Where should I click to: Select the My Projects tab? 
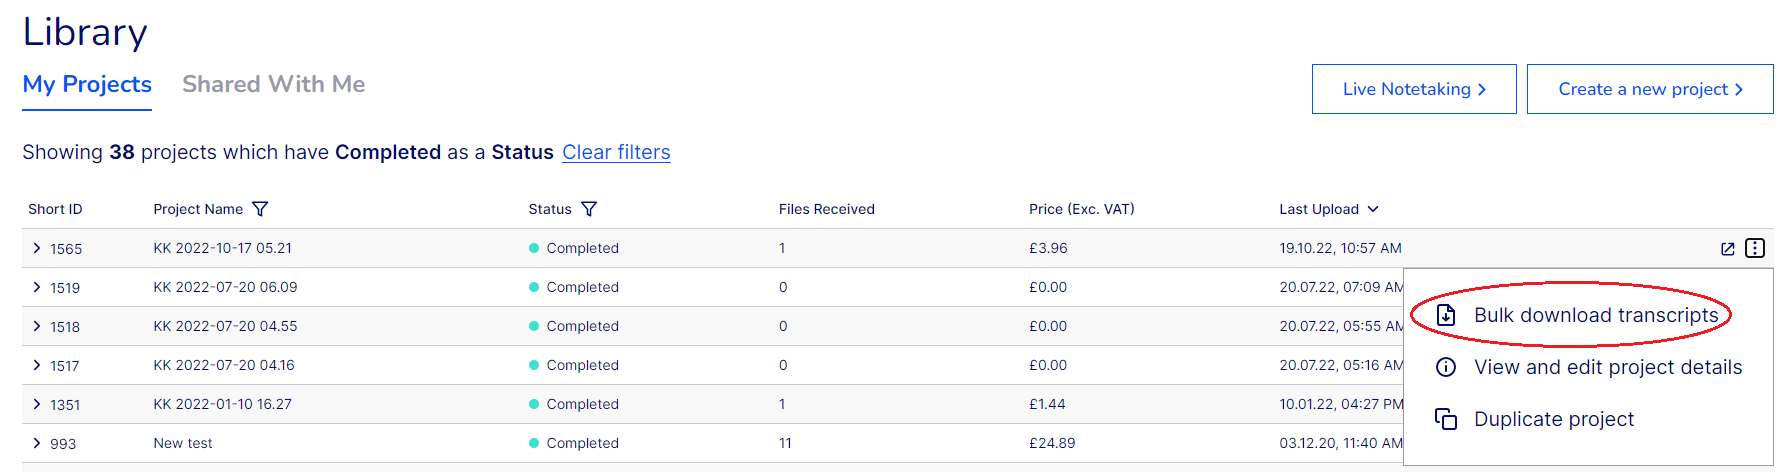pos(87,84)
